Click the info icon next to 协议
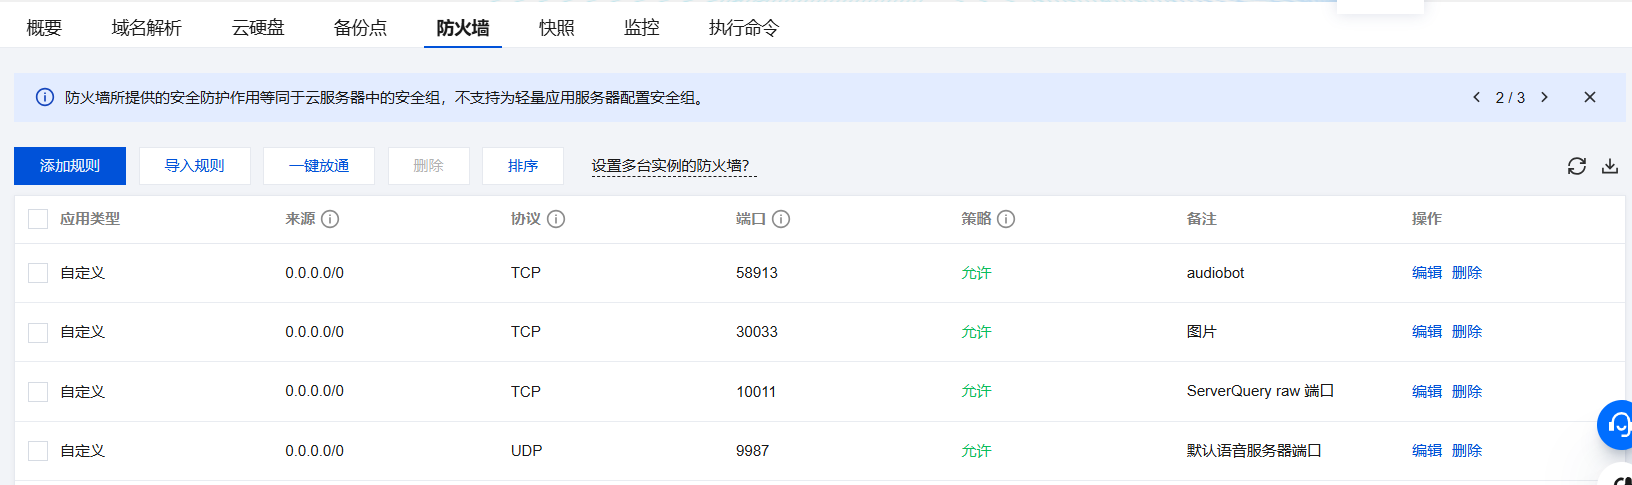This screenshot has width=1632, height=485. point(556,219)
